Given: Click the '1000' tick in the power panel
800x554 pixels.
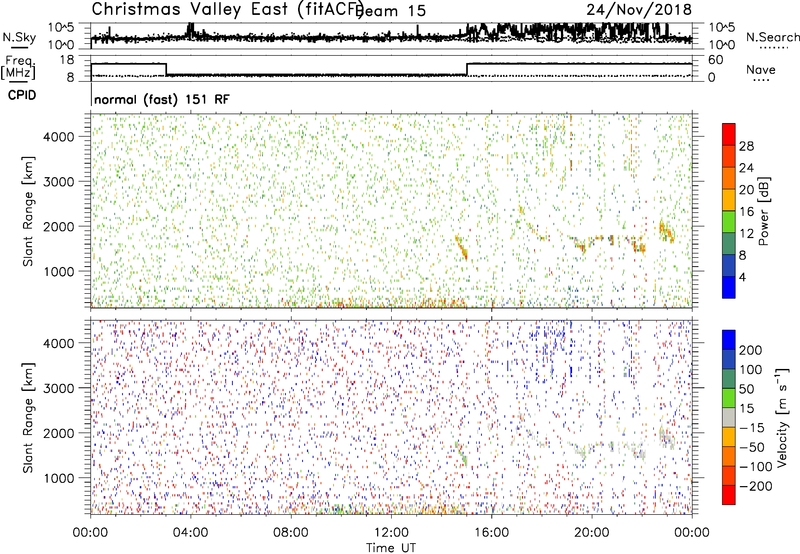Looking at the screenshot, I should [x=58, y=271].
